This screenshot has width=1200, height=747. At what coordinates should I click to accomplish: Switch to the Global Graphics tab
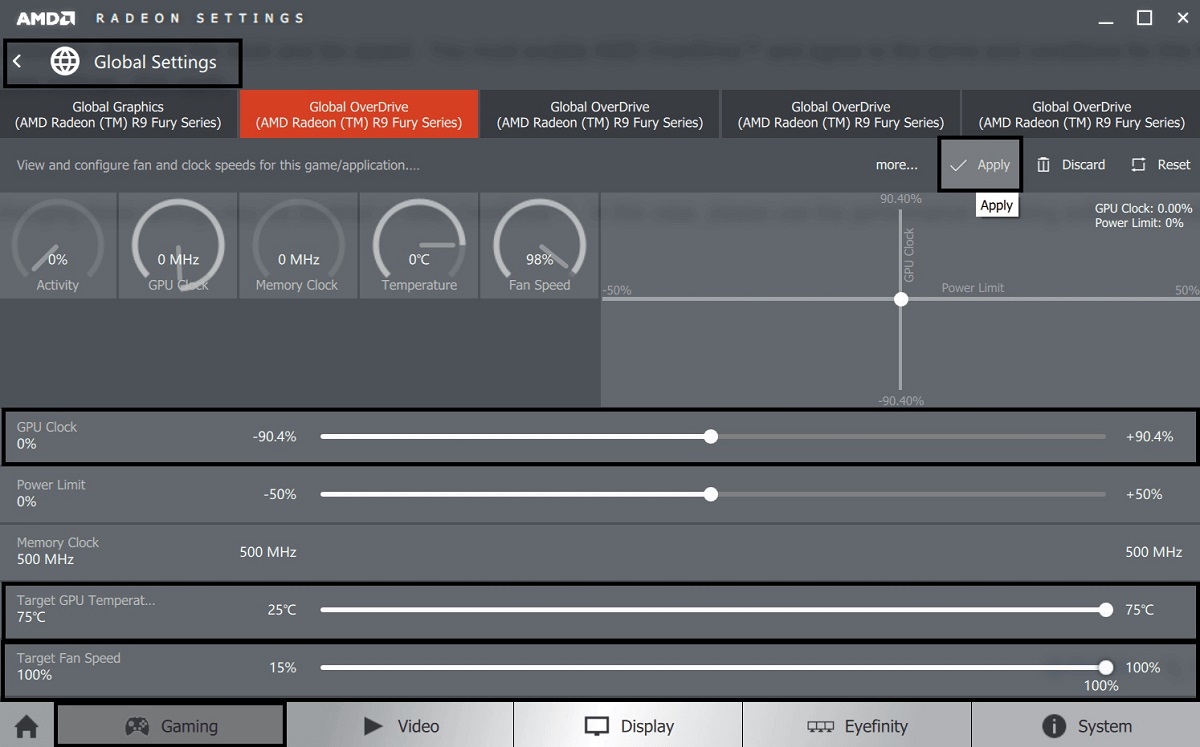tap(118, 114)
